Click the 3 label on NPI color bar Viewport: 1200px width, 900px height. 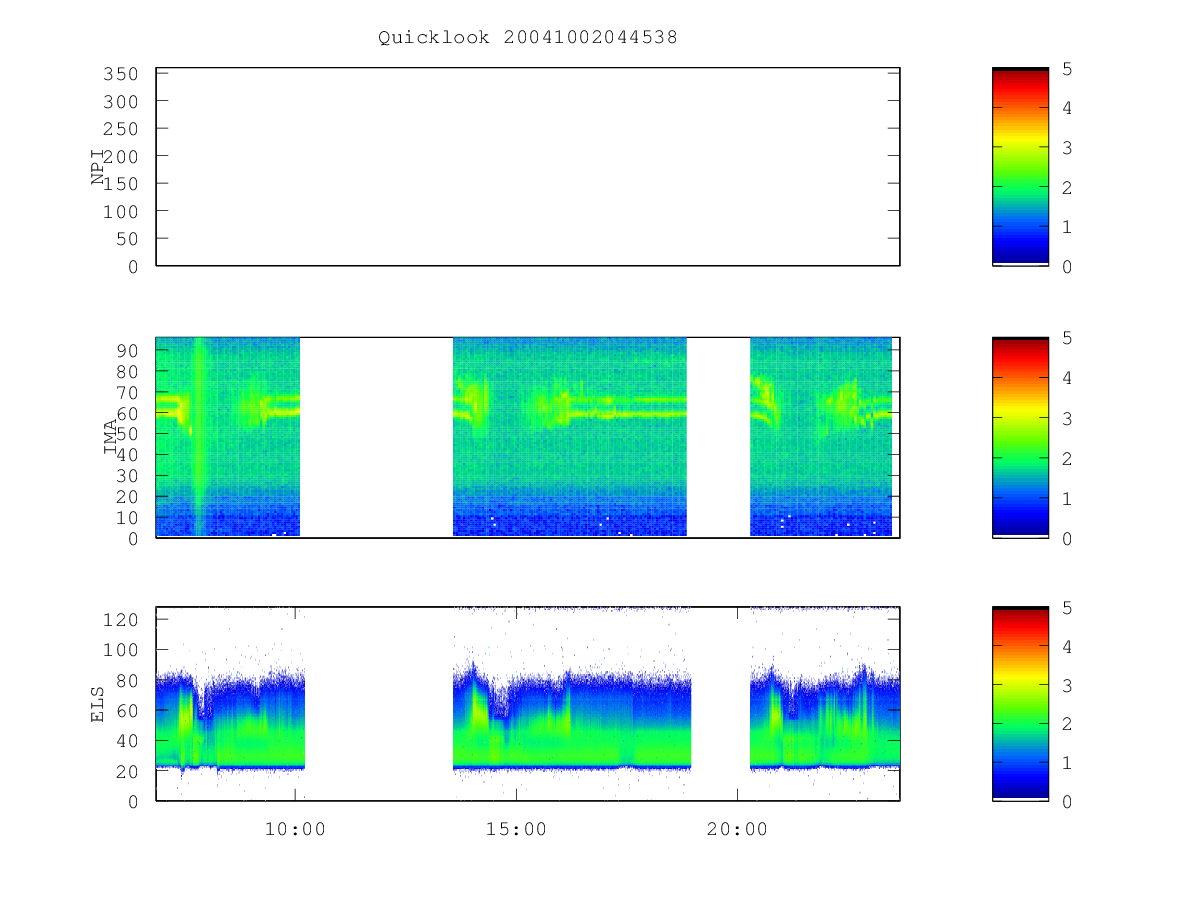point(1067,148)
